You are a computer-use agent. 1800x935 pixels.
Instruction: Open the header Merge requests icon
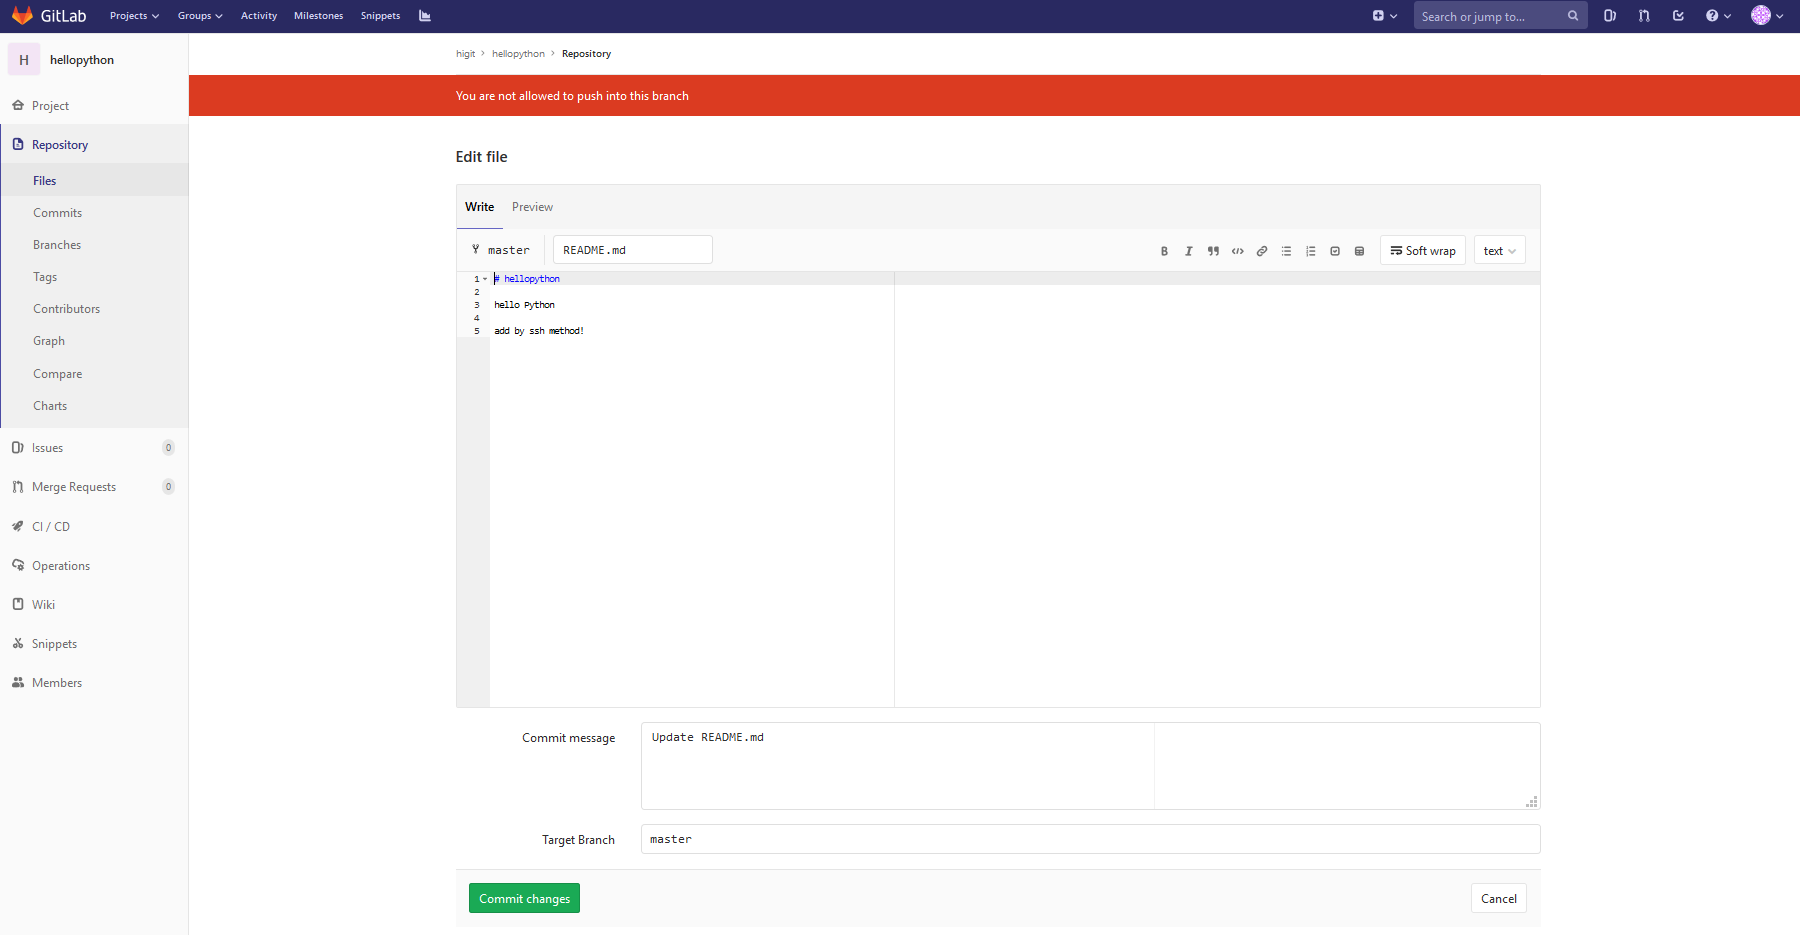[x=1644, y=16]
